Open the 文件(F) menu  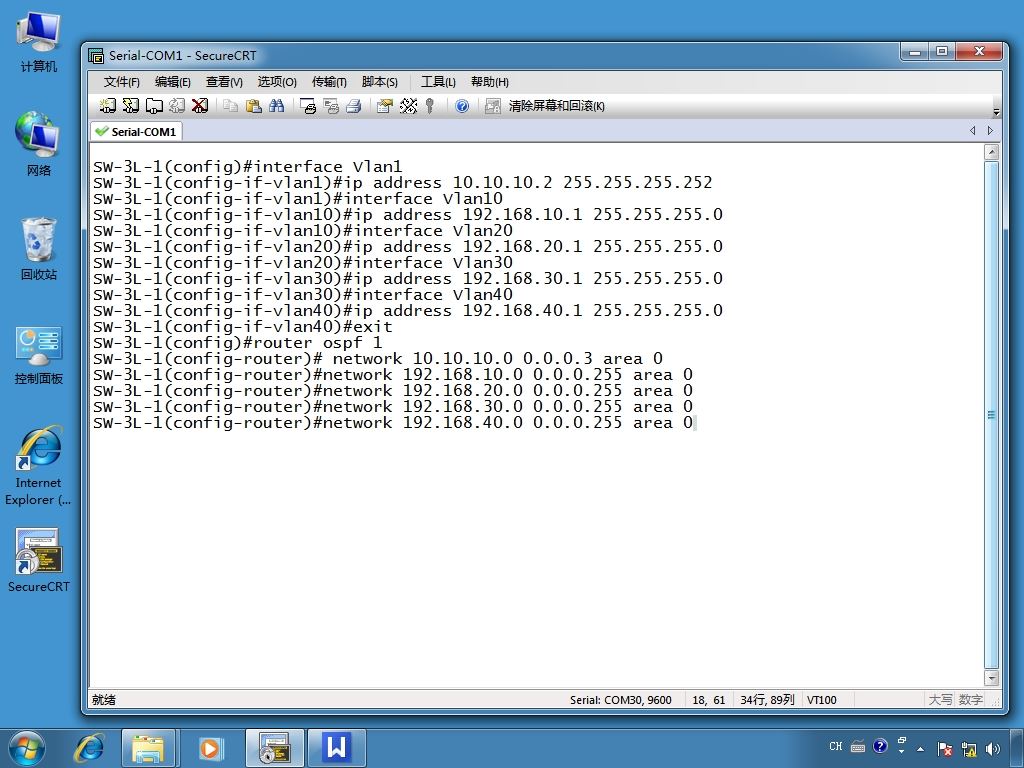[121, 82]
